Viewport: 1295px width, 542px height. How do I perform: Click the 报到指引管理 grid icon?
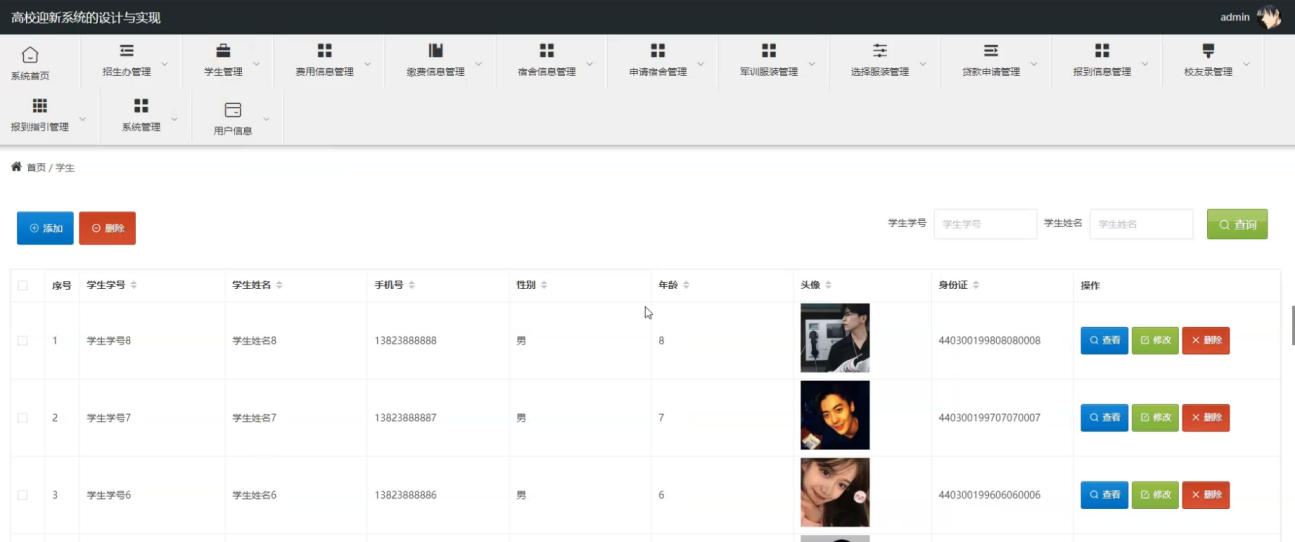[40, 105]
